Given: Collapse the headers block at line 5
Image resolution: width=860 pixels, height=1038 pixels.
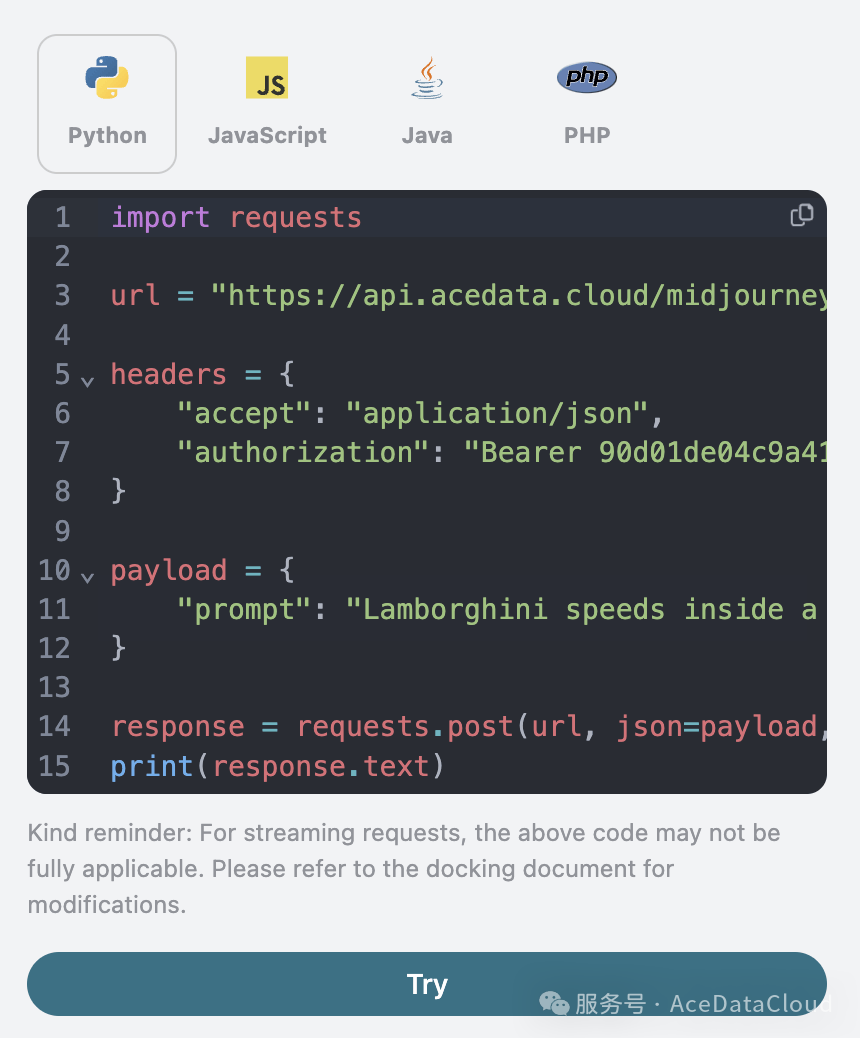Looking at the screenshot, I should pyautogui.click(x=87, y=381).
